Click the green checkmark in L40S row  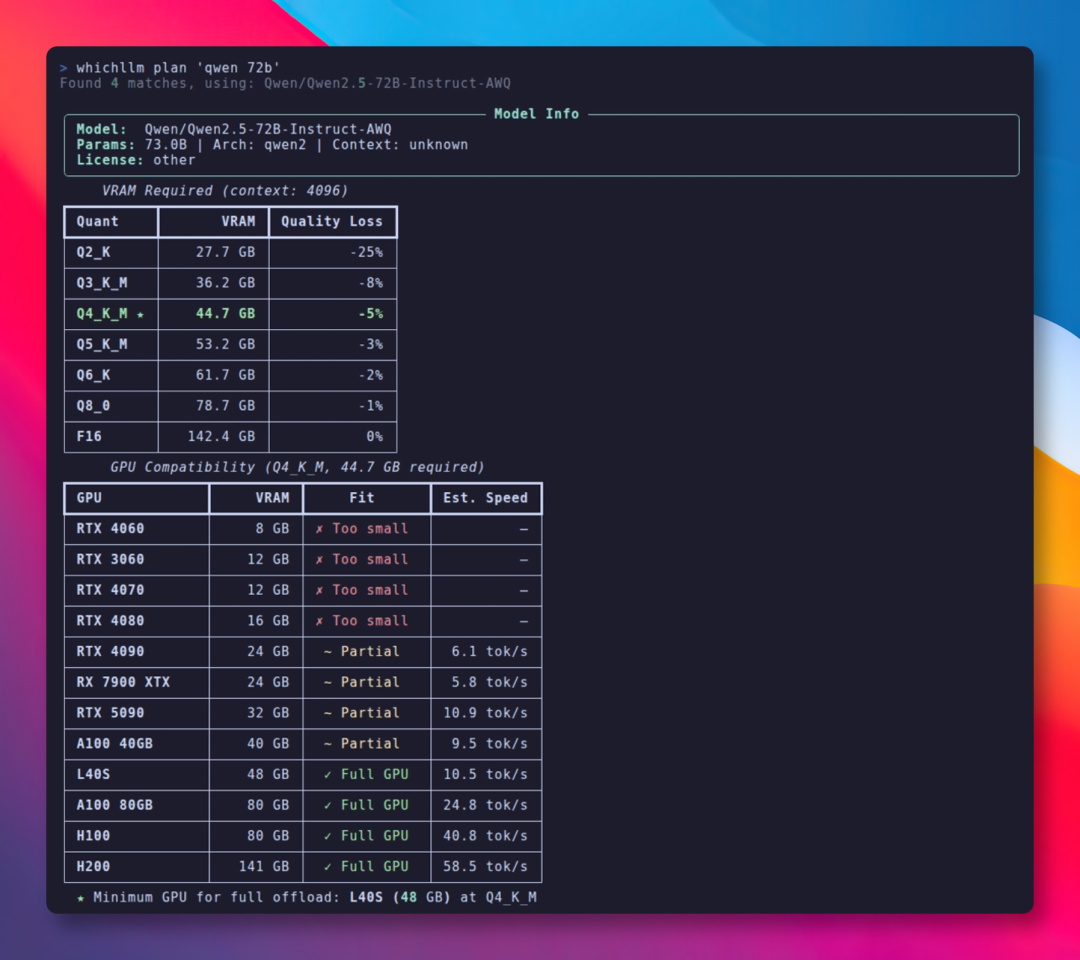pyautogui.click(x=327, y=775)
